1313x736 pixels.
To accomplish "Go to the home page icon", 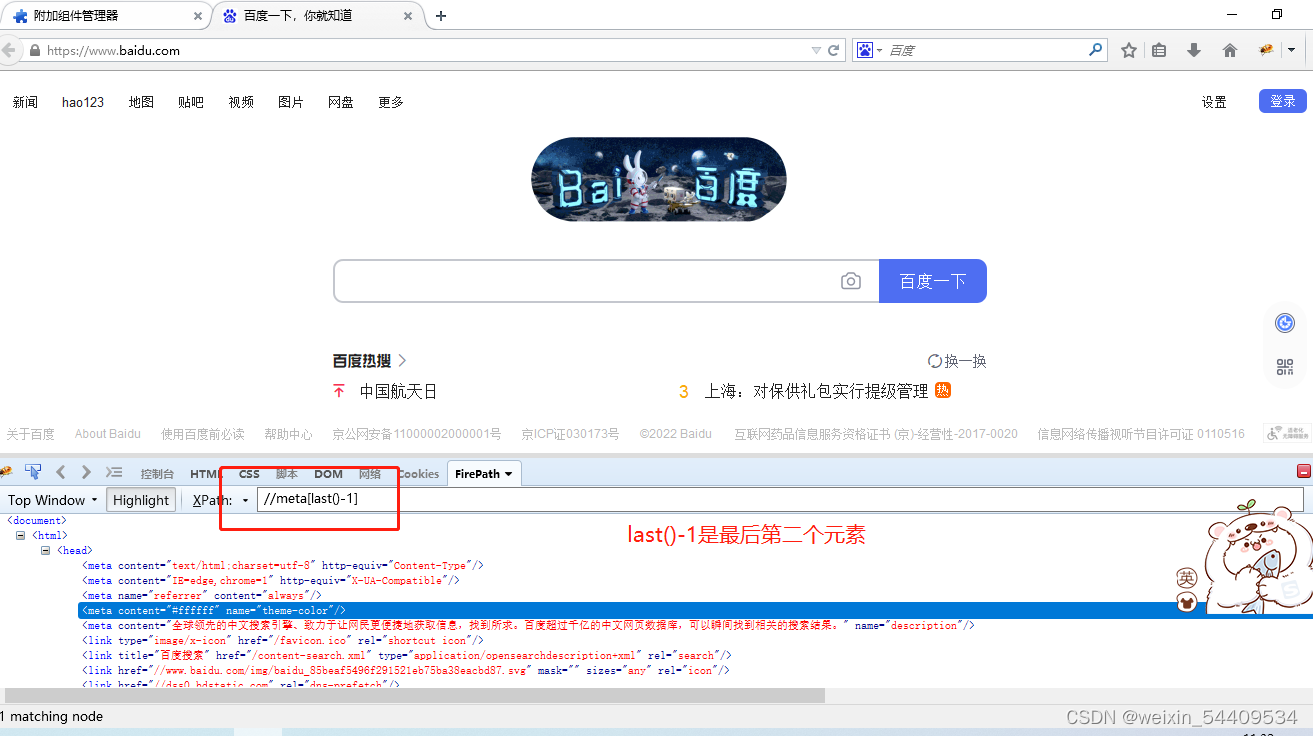I will pyautogui.click(x=1230, y=50).
